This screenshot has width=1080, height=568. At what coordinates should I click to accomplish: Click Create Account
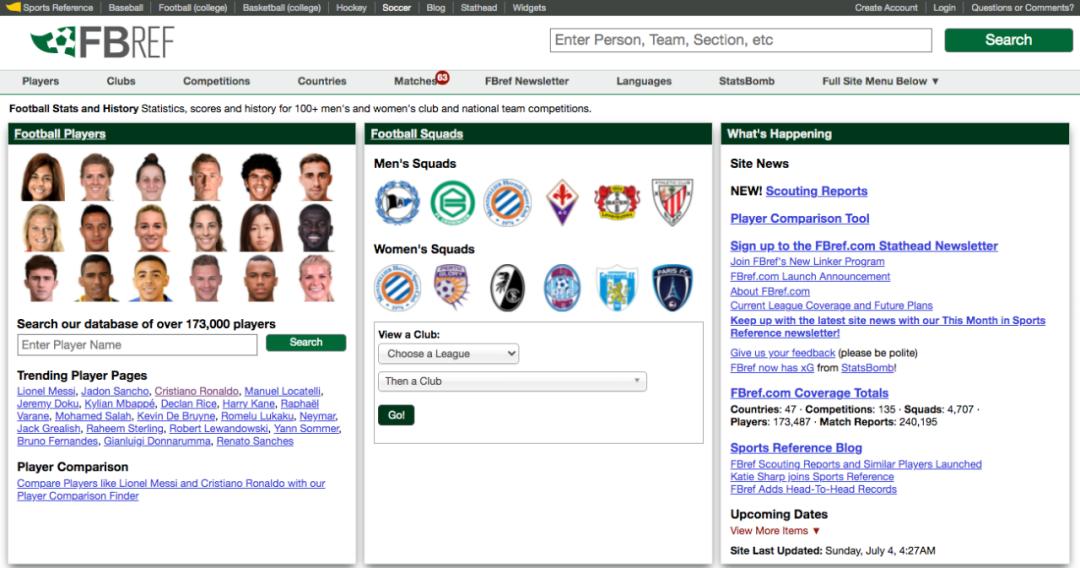coord(886,8)
